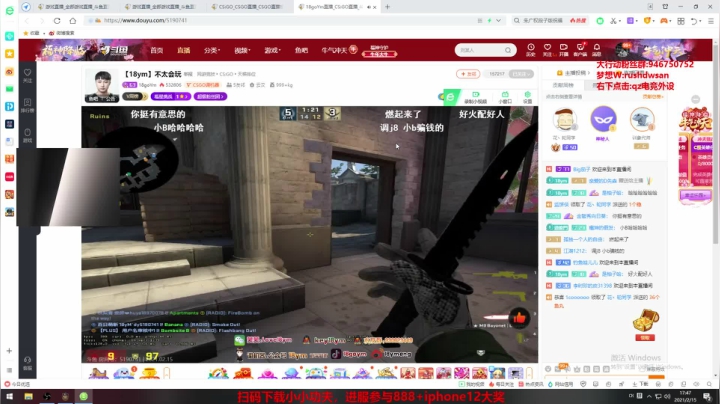Open 热点资讯 in browser bottom bar
Screen dimensions: 720x404
coord(532,384)
